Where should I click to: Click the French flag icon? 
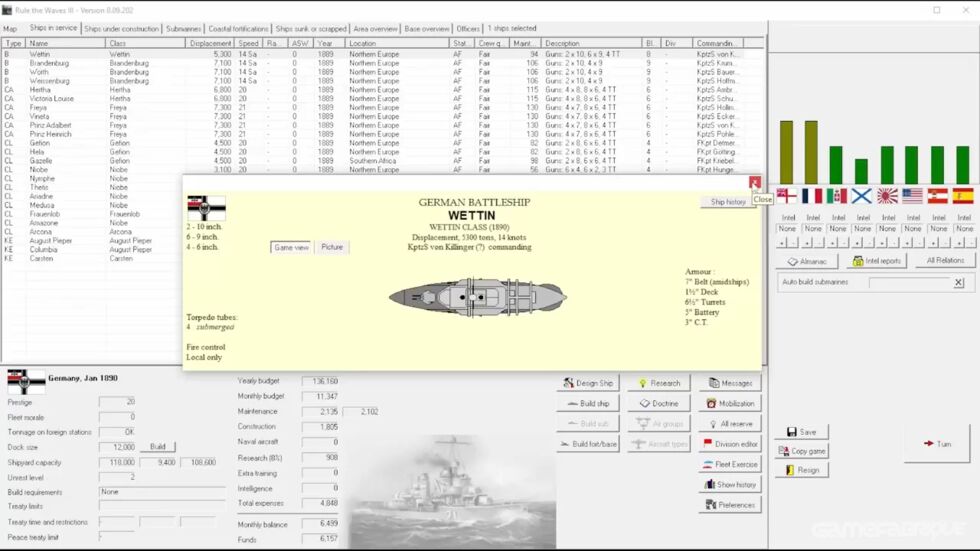[x=812, y=196]
